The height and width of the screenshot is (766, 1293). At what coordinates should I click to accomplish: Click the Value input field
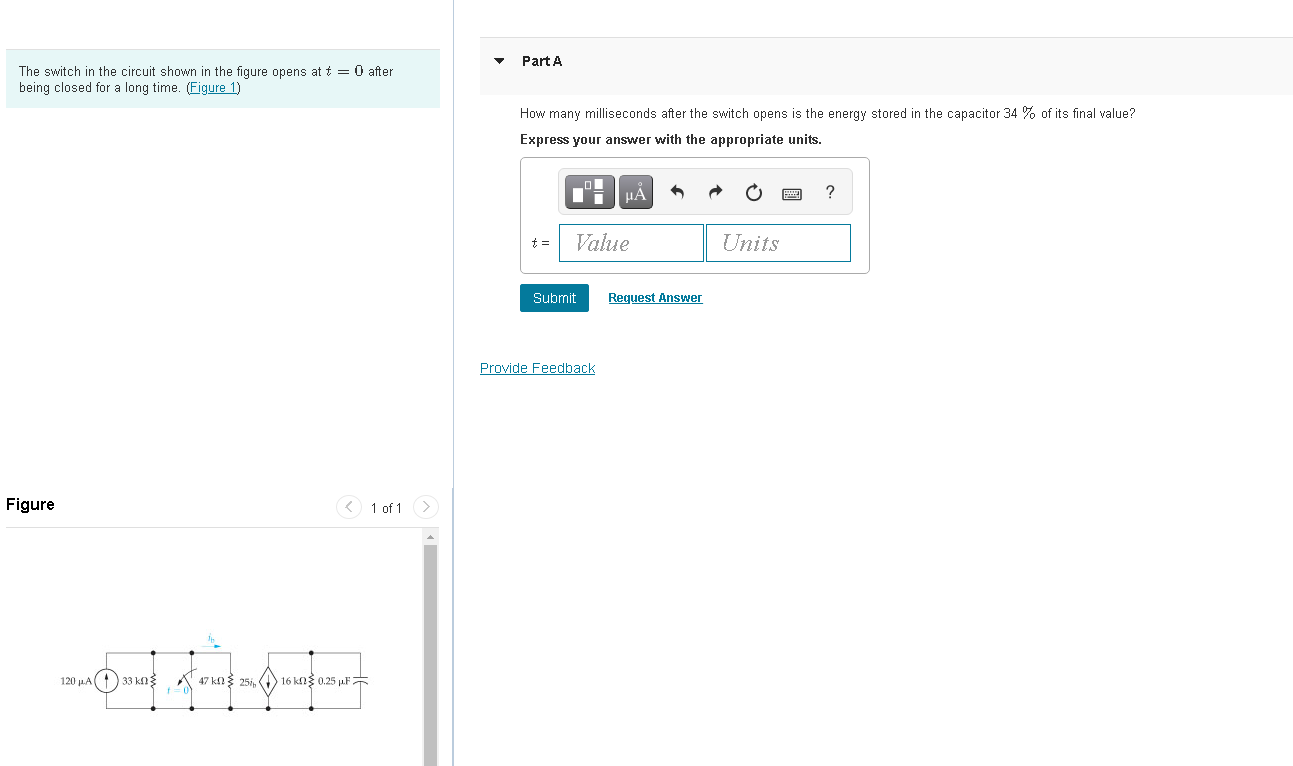(631, 243)
